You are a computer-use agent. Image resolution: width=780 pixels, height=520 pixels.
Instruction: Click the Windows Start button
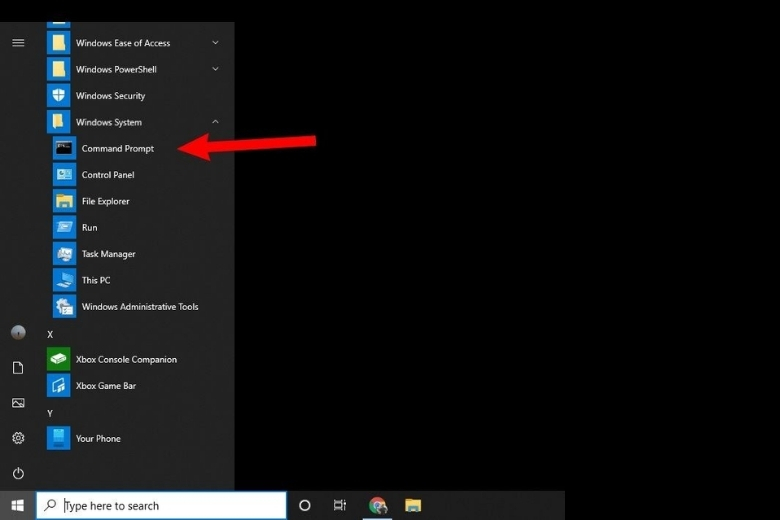(17, 506)
